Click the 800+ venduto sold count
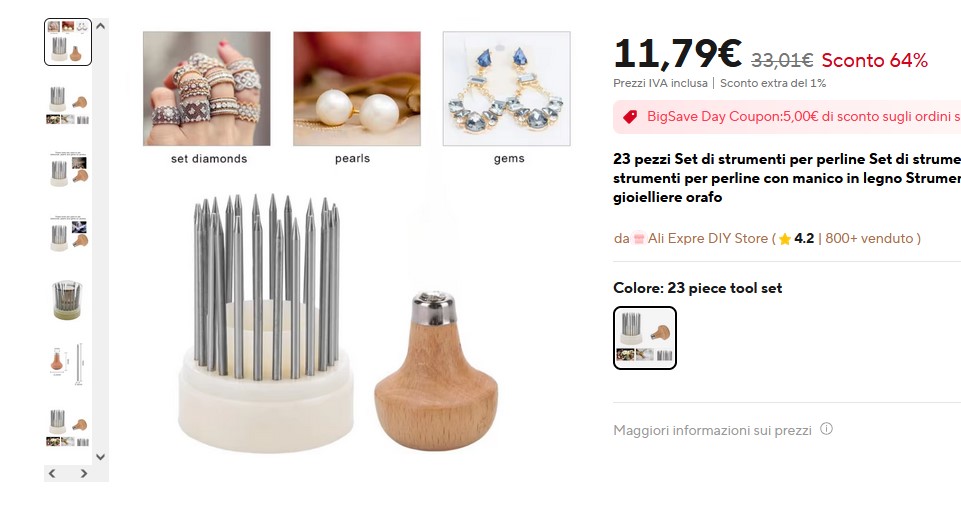Screen dimensions: 961x511 point(869,238)
